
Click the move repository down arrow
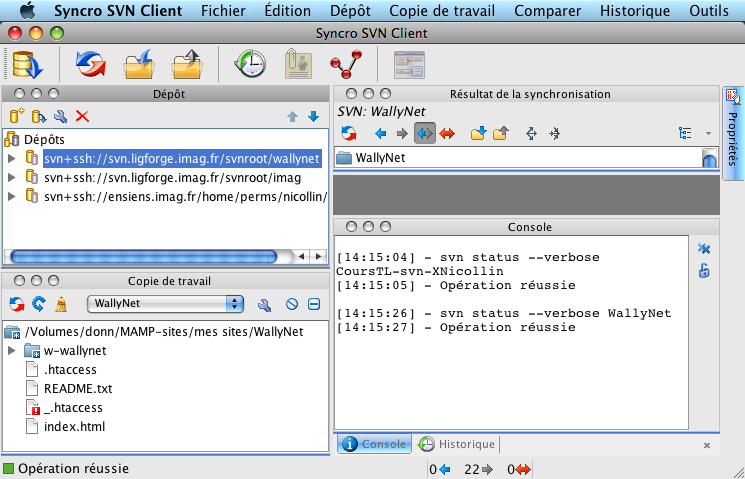313,116
